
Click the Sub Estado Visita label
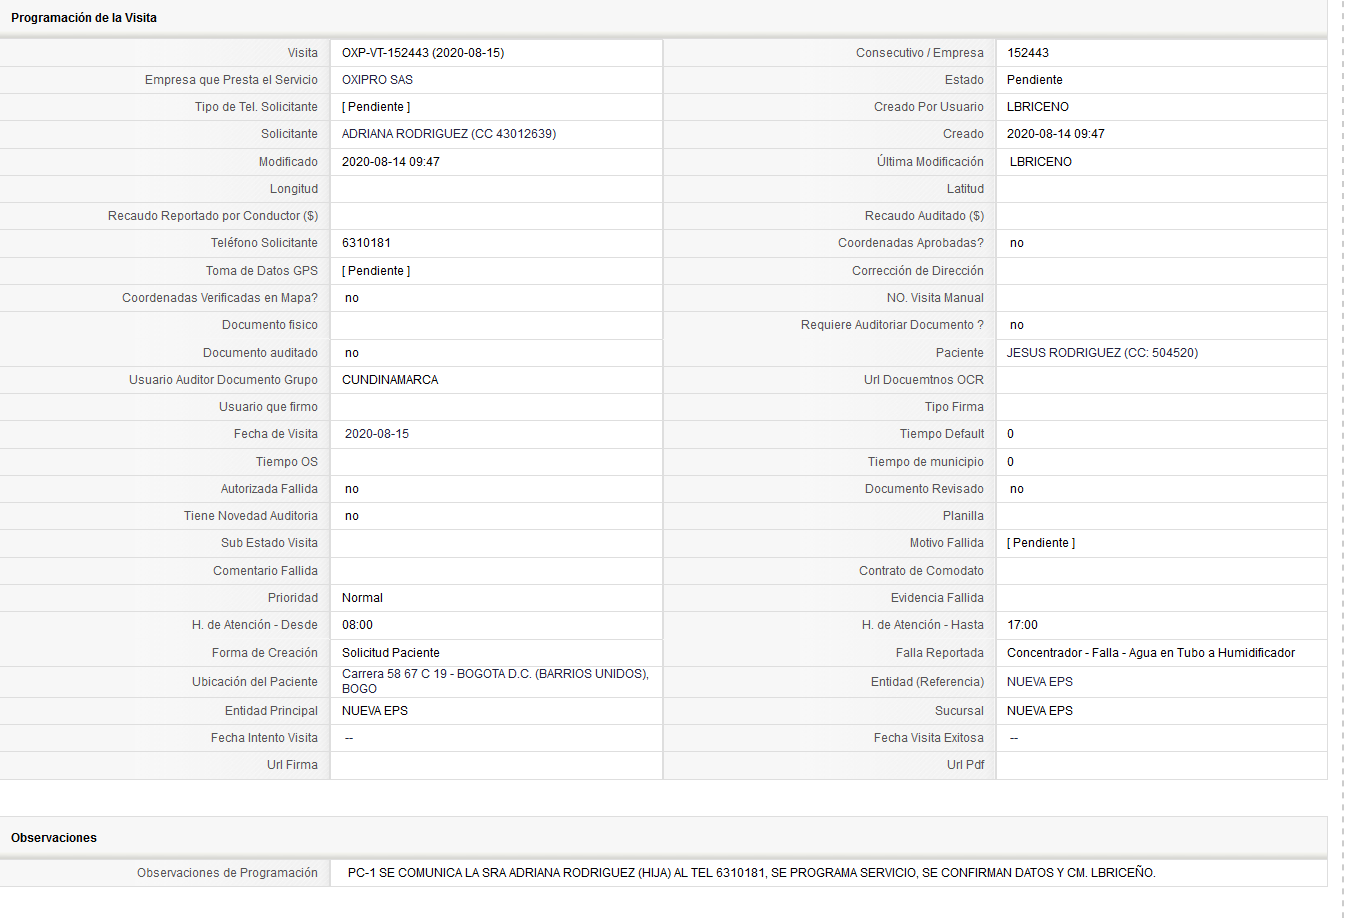pyautogui.click(x=269, y=543)
